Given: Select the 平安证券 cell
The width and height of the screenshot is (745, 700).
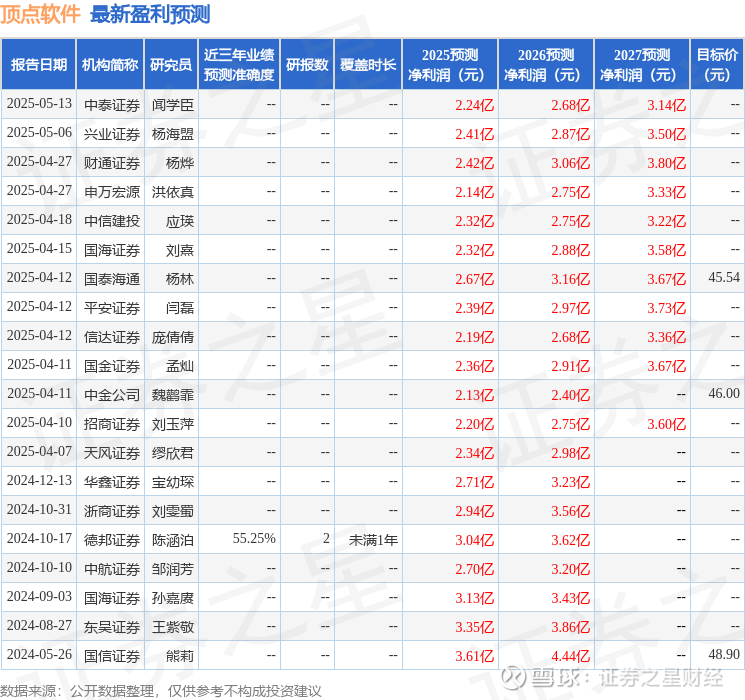Looking at the screenshot, I should coord(112,308).
